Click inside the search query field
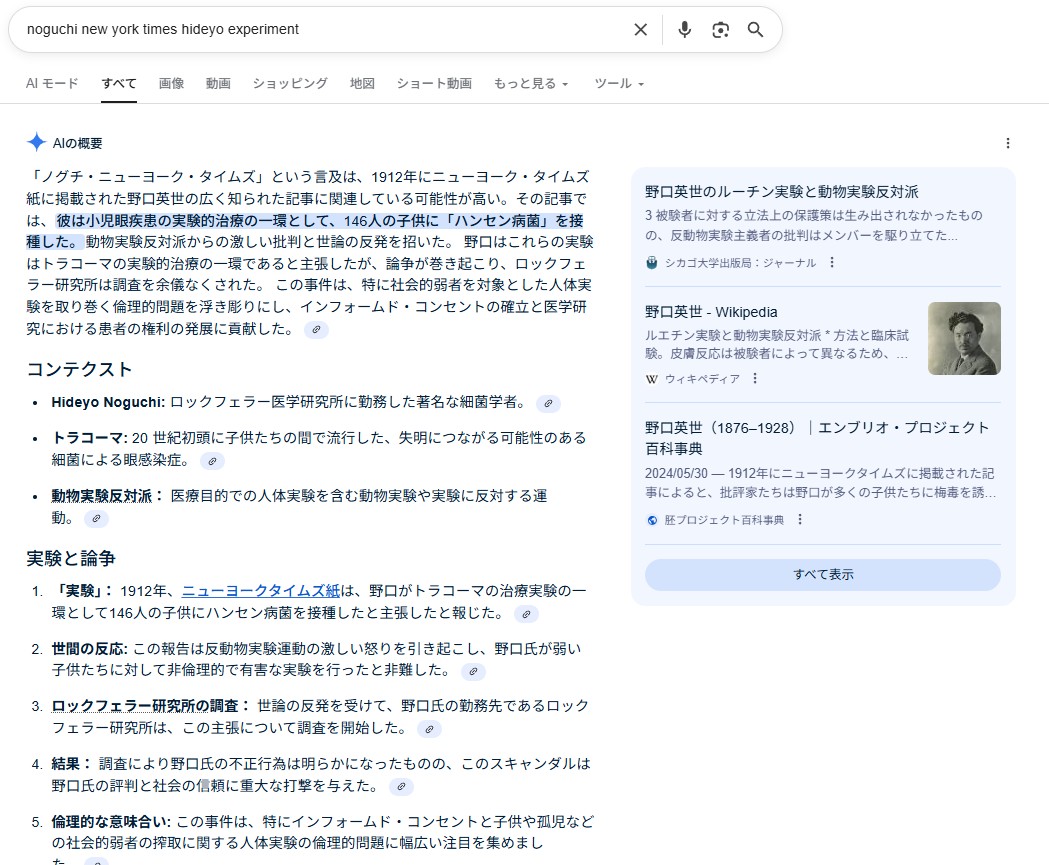Image resolution: width=1049 pixels, height=865 pixels. (x=320, y=30)
